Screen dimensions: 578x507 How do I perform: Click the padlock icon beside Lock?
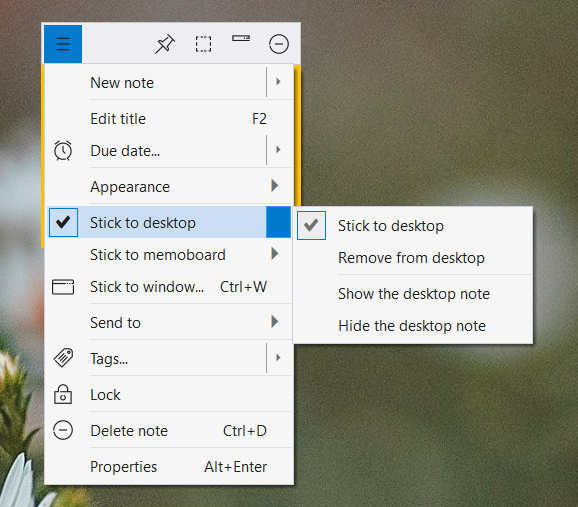tap(63, 394)
